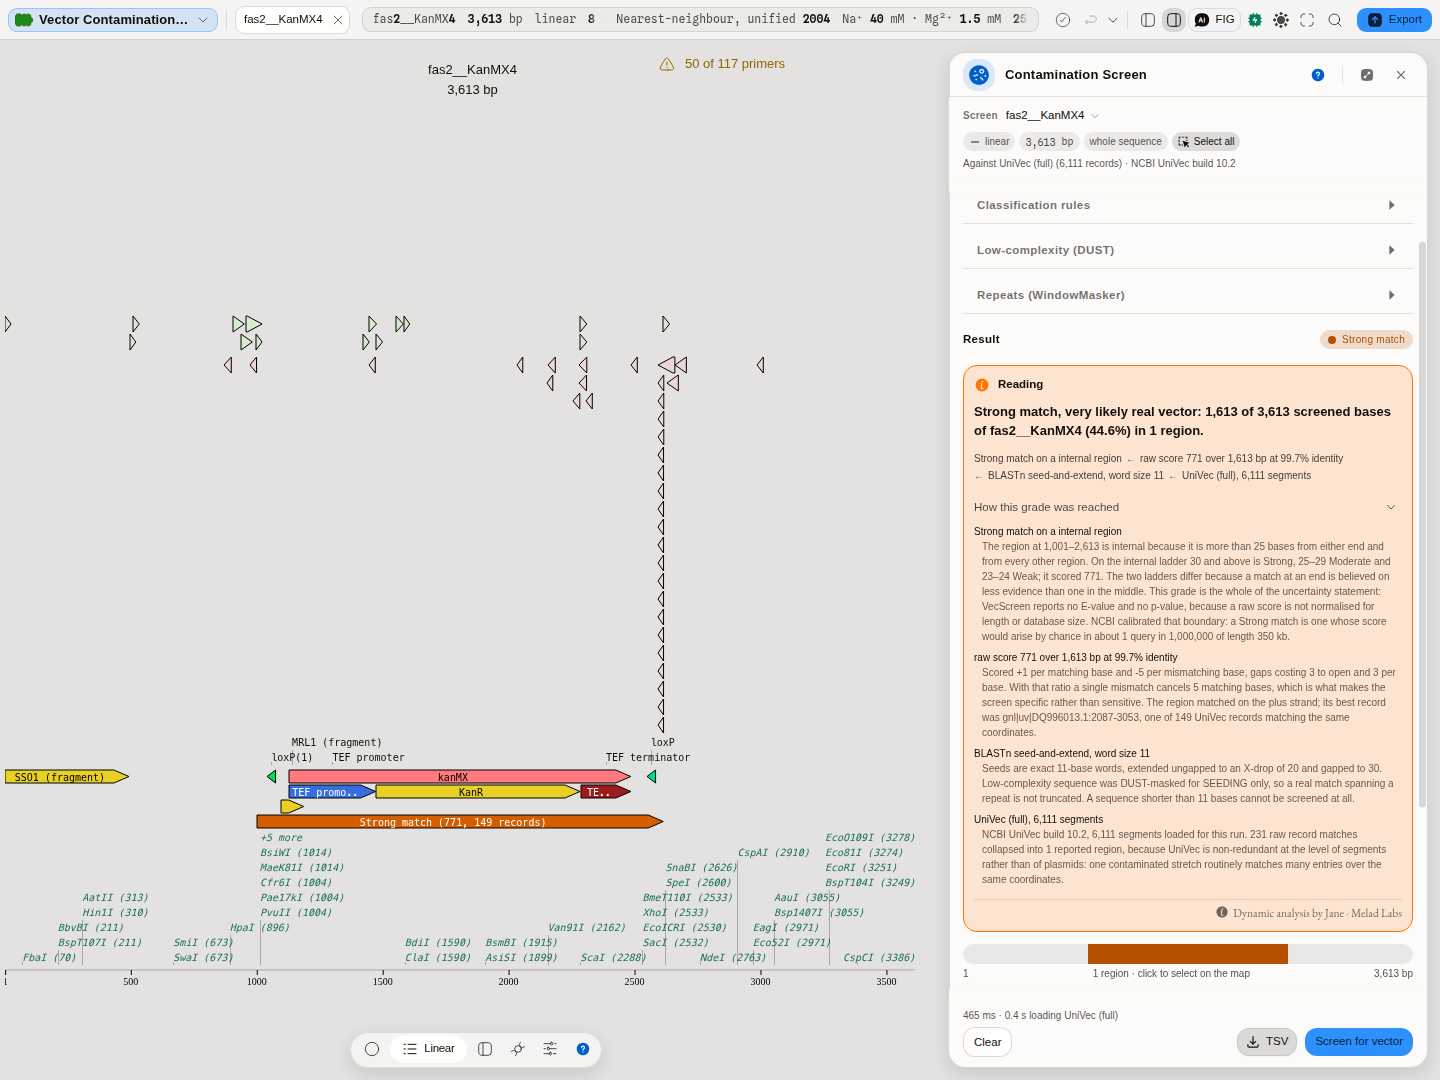
Task: Expand the +5 more enzymes label
Action: [281, 838]
